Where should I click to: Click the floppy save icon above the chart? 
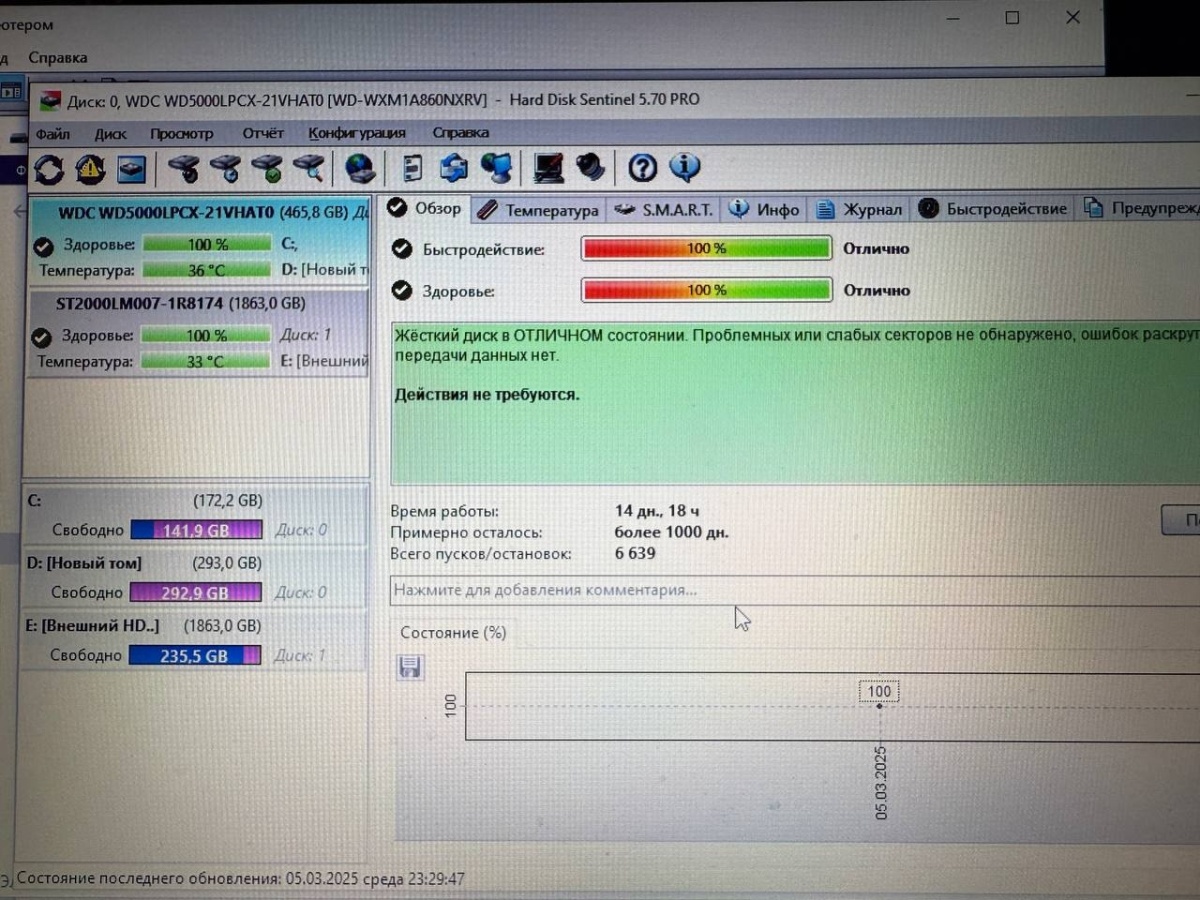[x=411, y=667]
